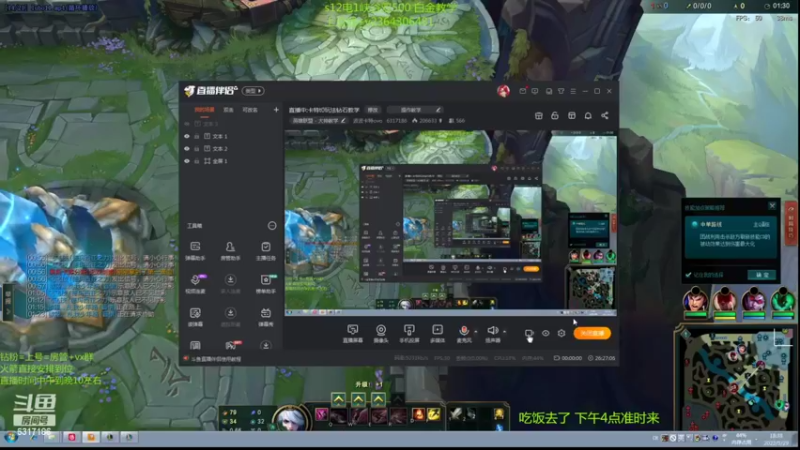
Task: Open the 弹幕助手 tool in the toolbox
Action: (195, 251)
